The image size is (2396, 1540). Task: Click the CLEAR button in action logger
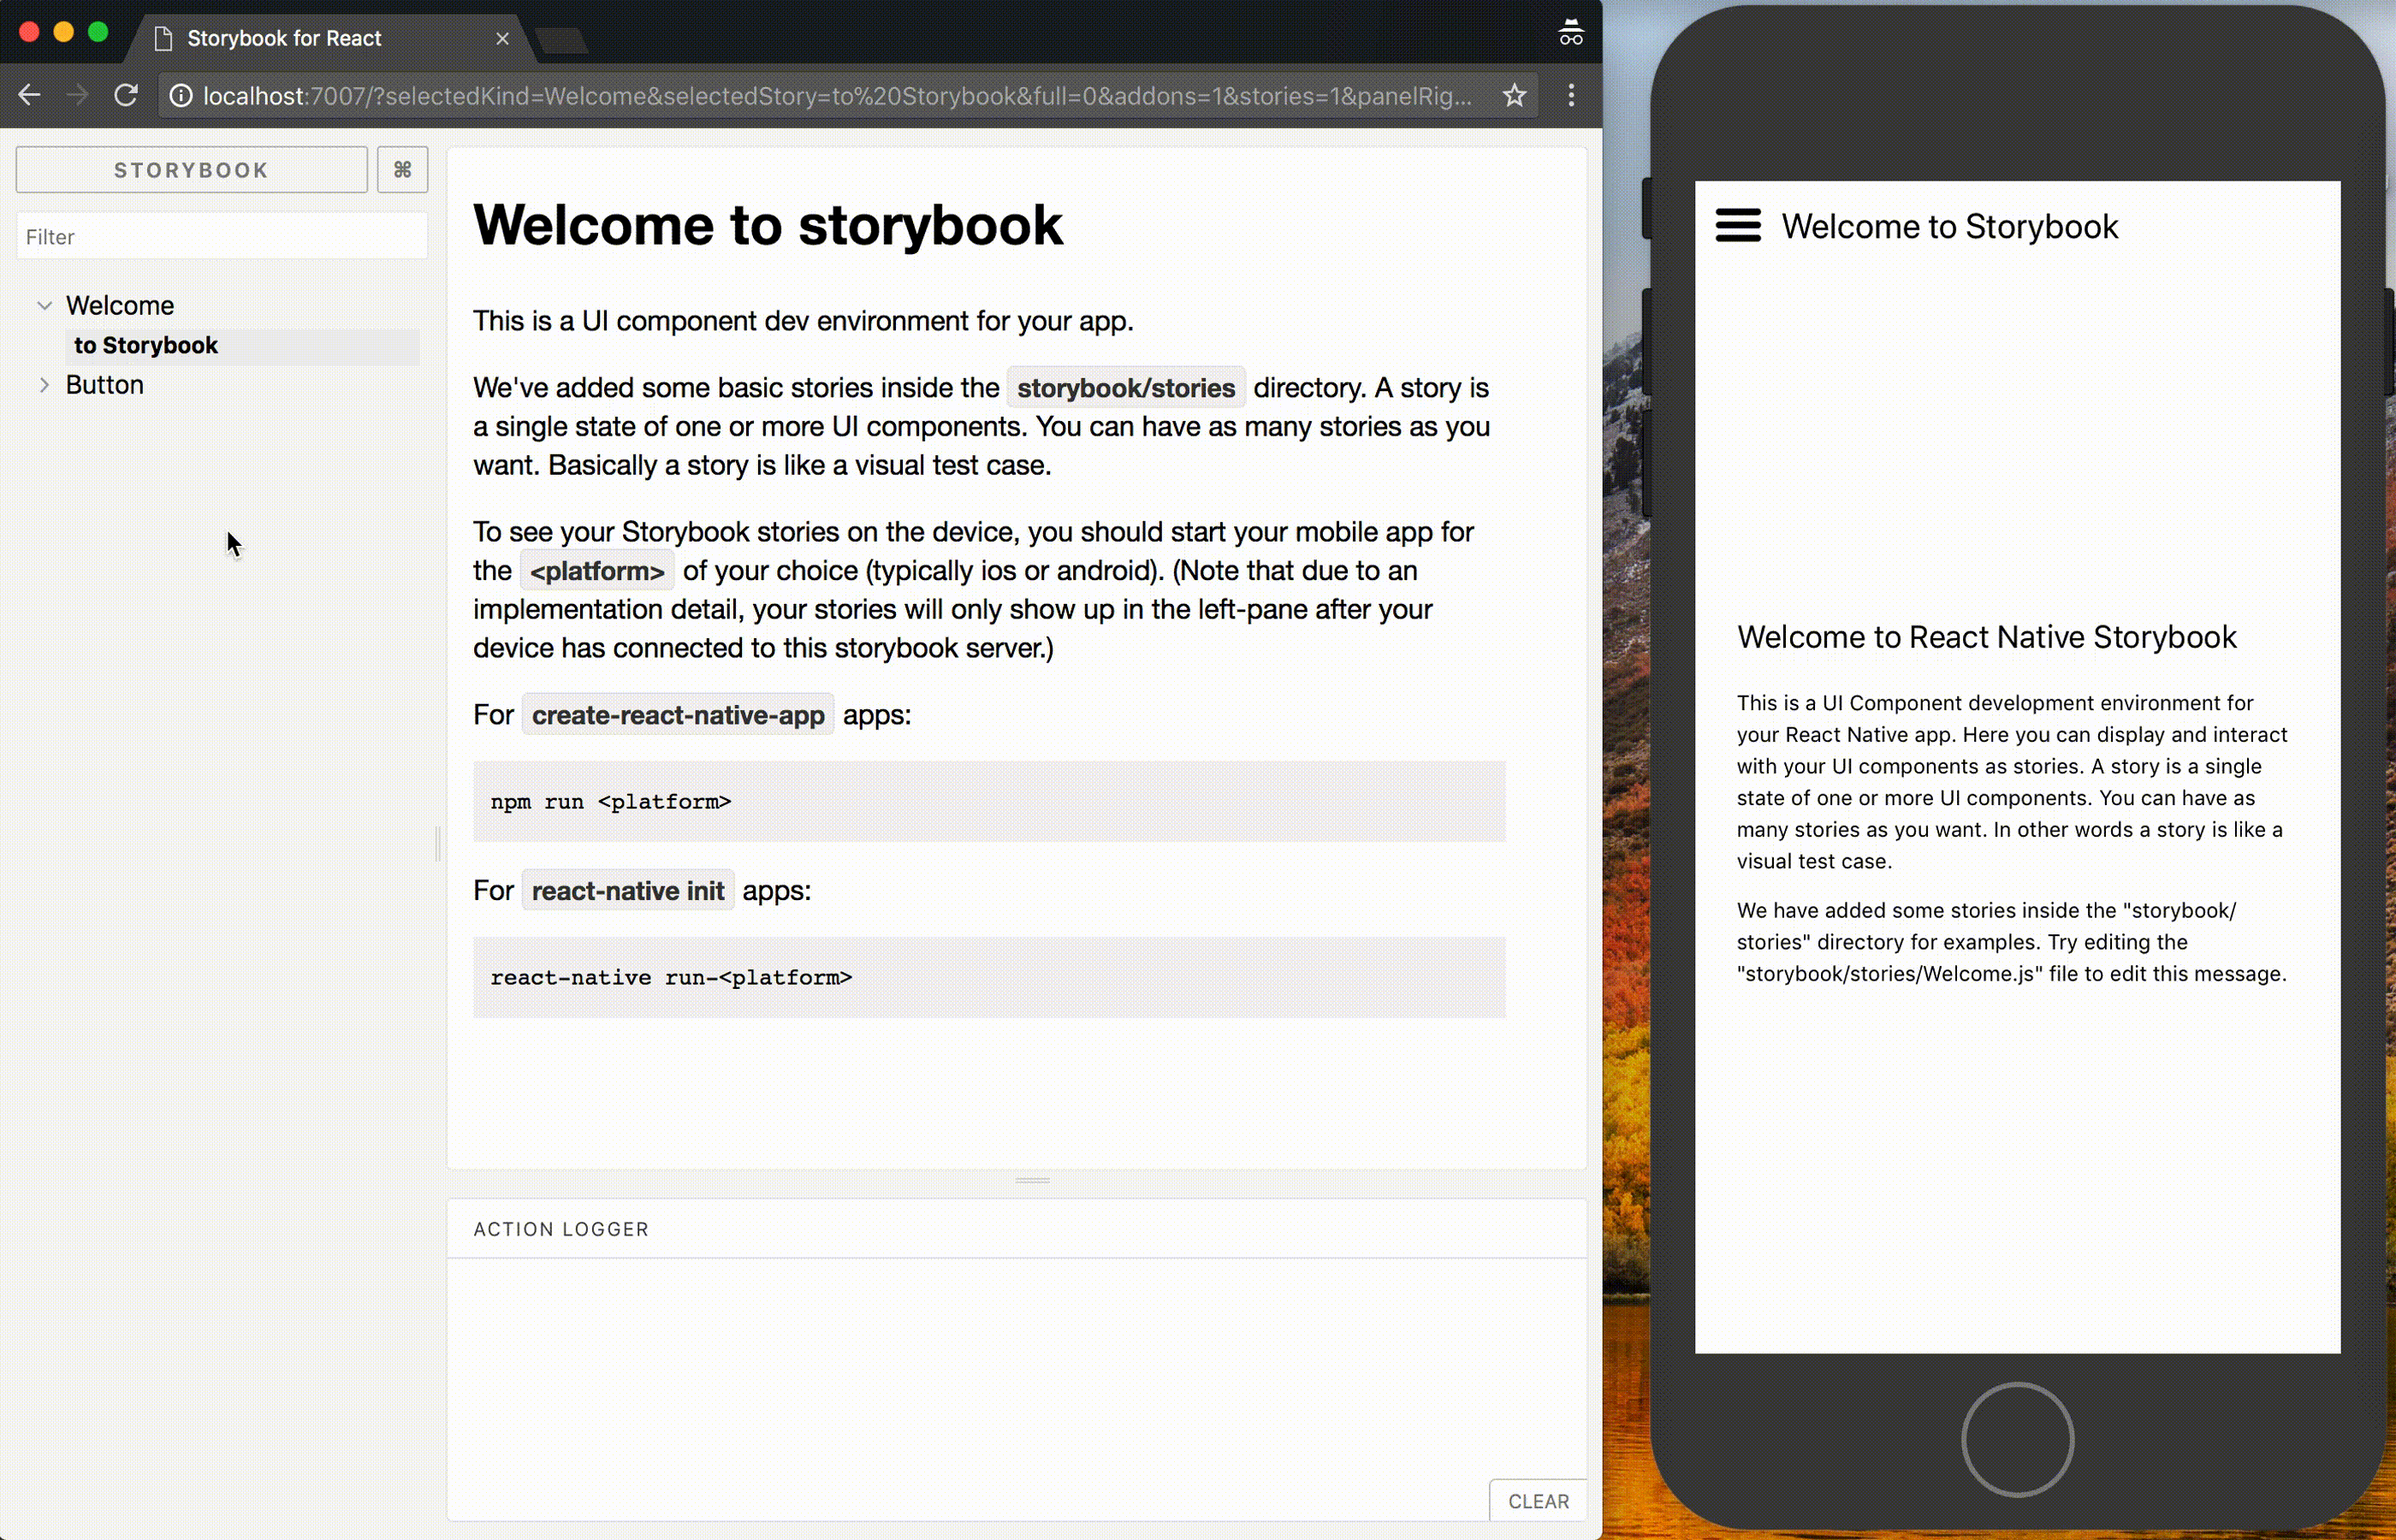[1537, 1501]
